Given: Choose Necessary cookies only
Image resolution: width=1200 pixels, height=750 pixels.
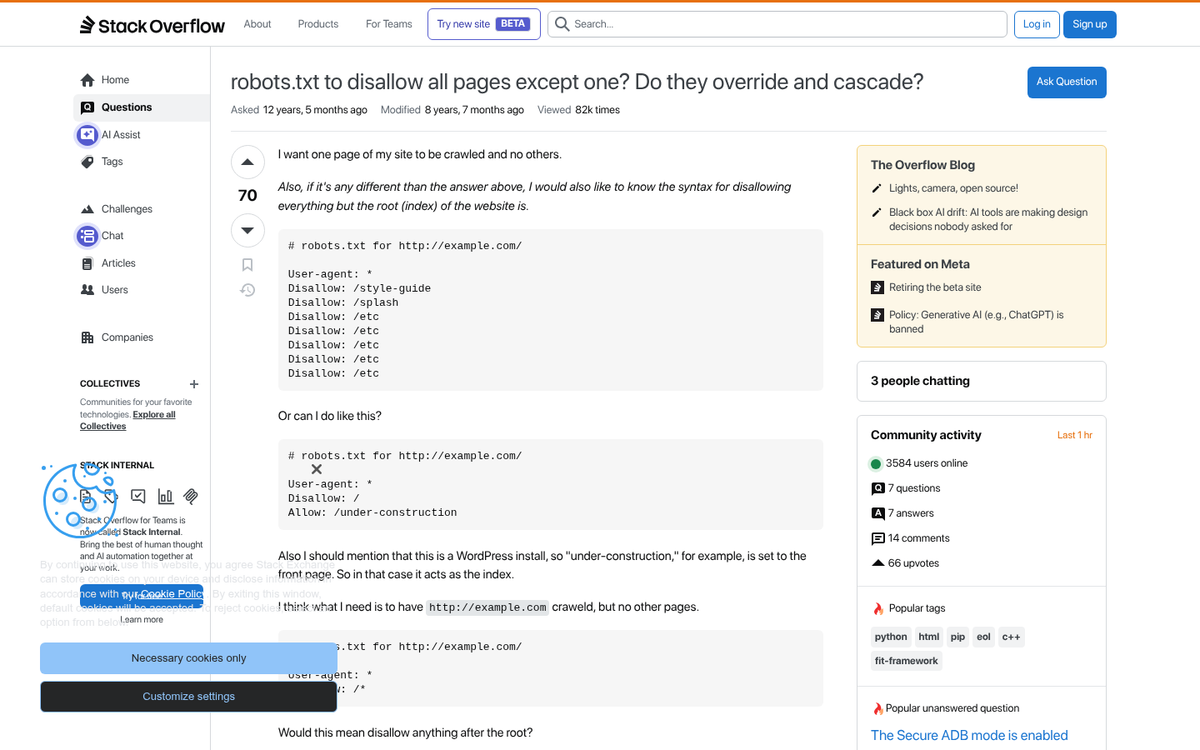Looking at the screenshot, I should [x=188, y=658].
